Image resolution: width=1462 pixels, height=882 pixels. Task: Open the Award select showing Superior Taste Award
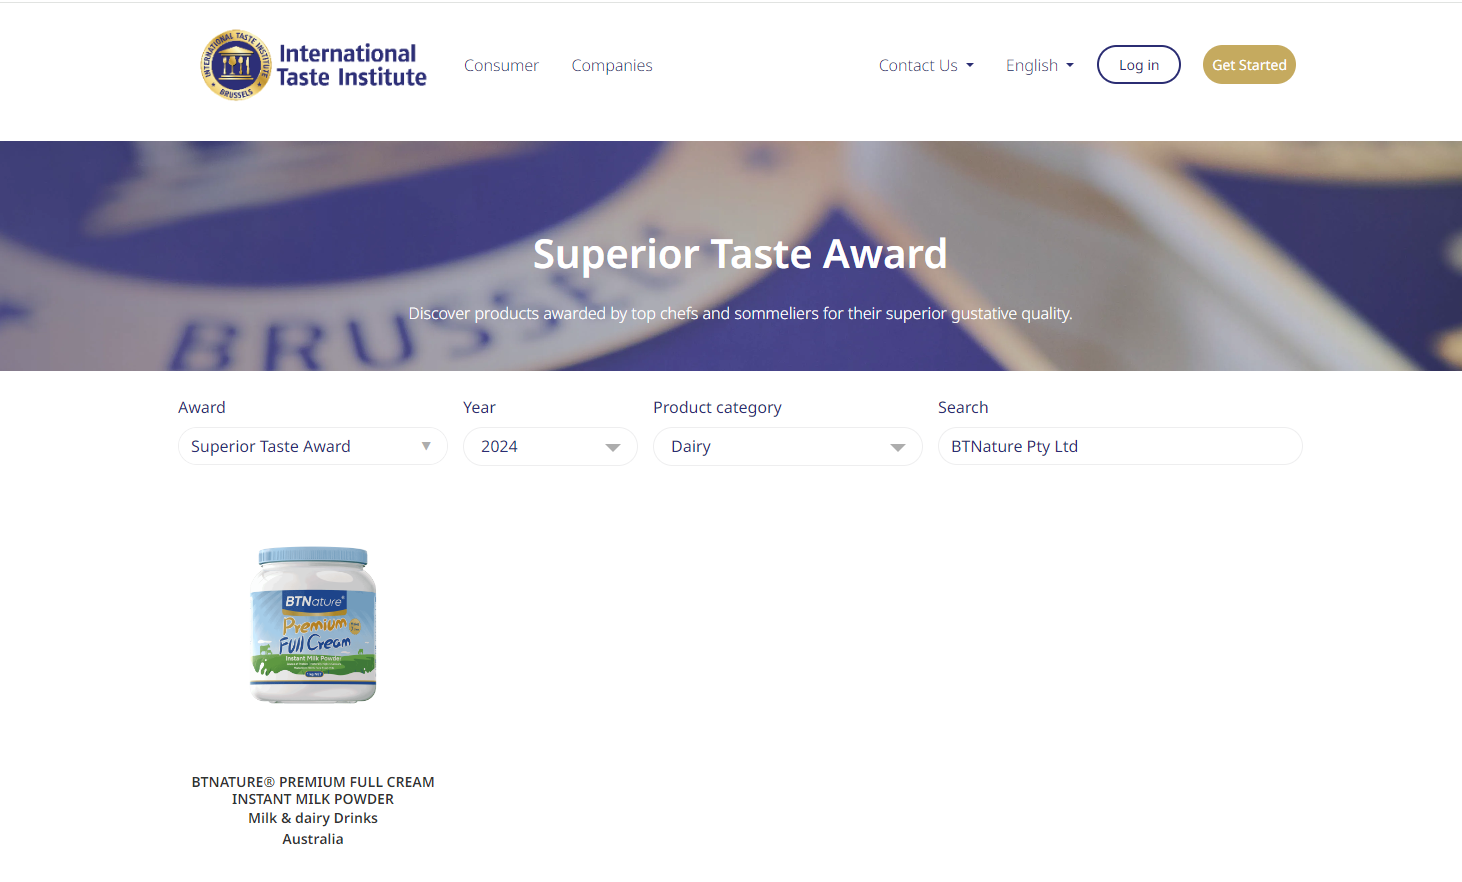(300, 446)
